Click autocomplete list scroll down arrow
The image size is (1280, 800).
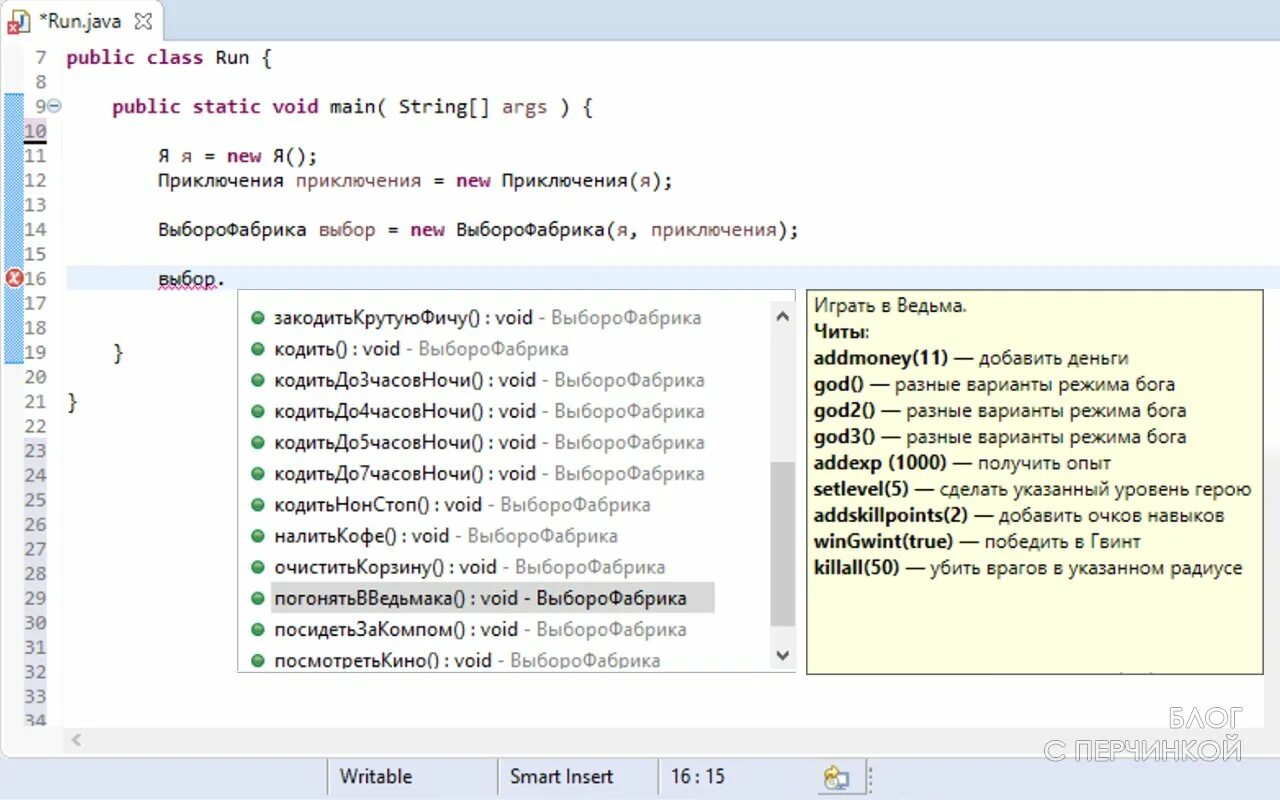(783, 655)
